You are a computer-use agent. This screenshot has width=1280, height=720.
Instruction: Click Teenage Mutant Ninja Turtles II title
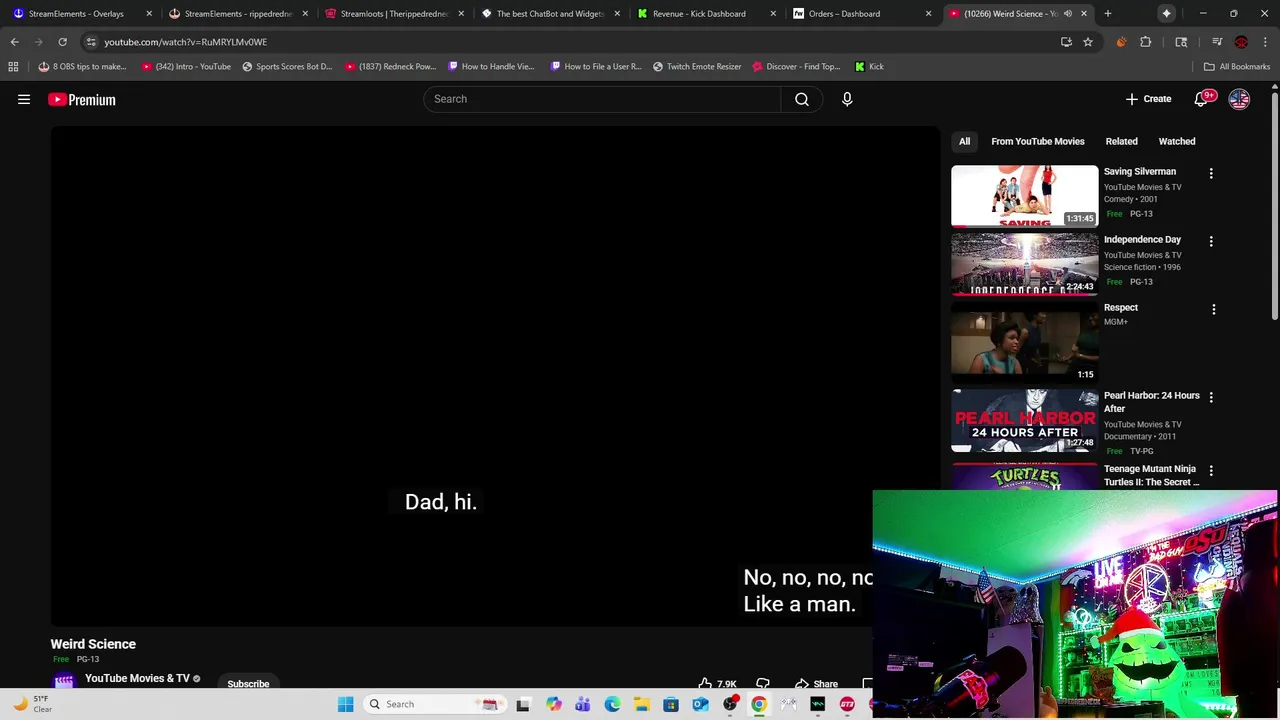click(1152, 475)
